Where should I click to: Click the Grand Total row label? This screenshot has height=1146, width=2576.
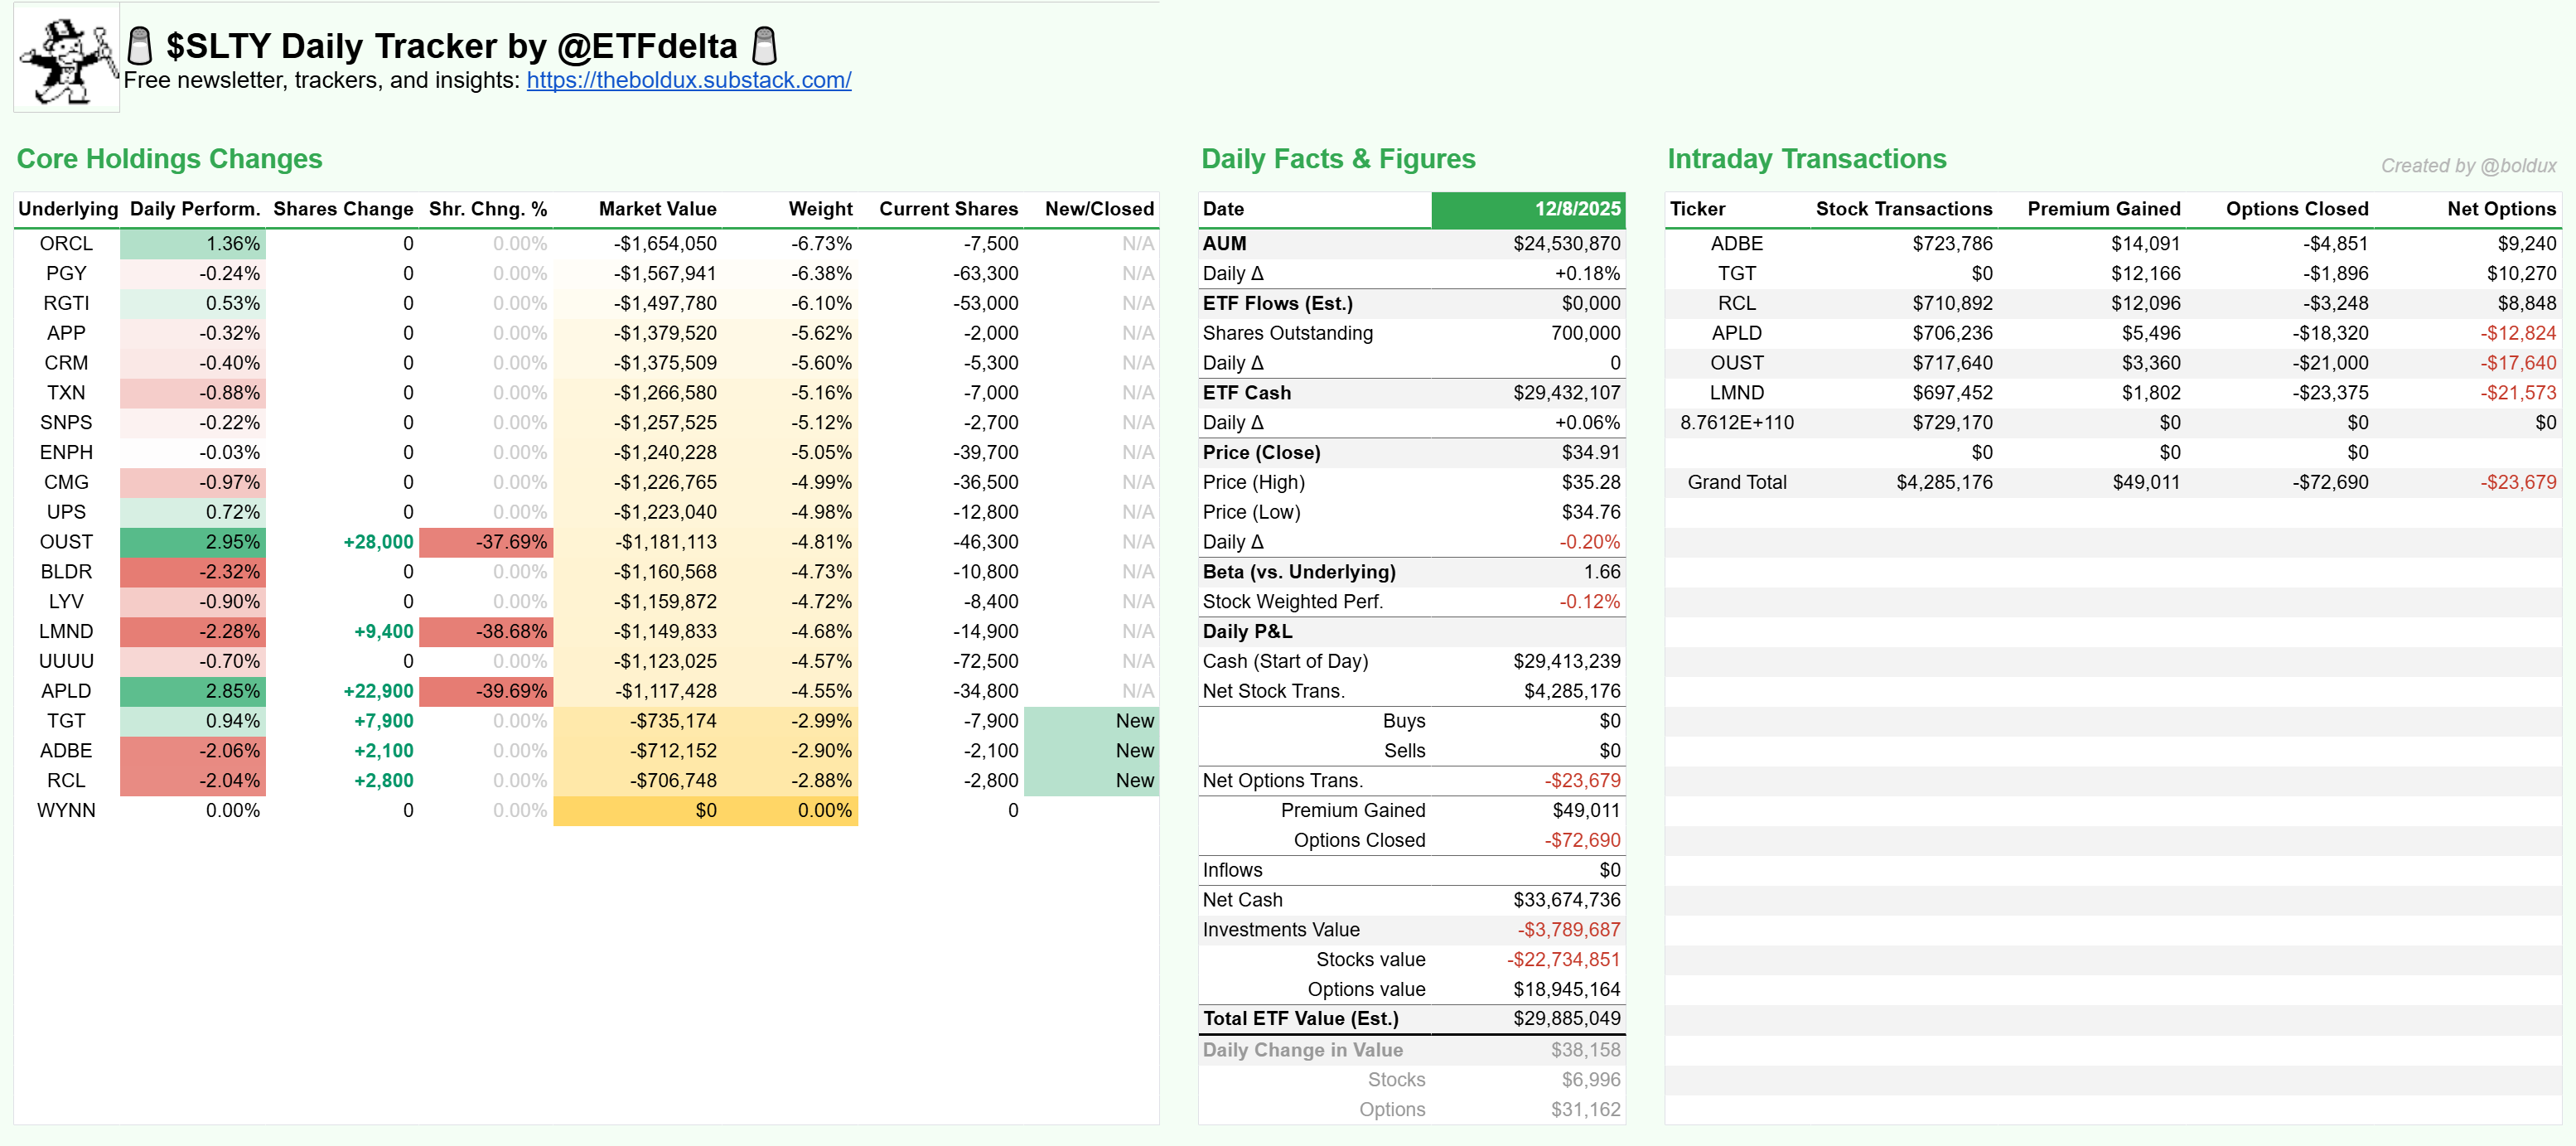1736,482
